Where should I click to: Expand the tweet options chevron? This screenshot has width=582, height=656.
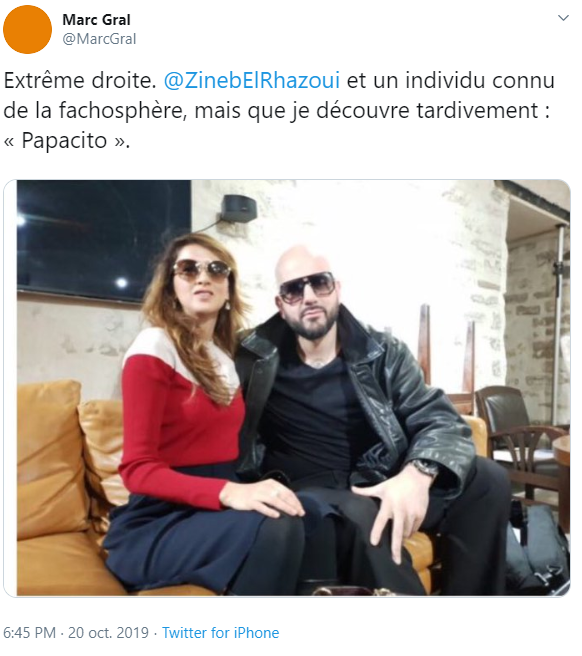click(x=564, y=18)
